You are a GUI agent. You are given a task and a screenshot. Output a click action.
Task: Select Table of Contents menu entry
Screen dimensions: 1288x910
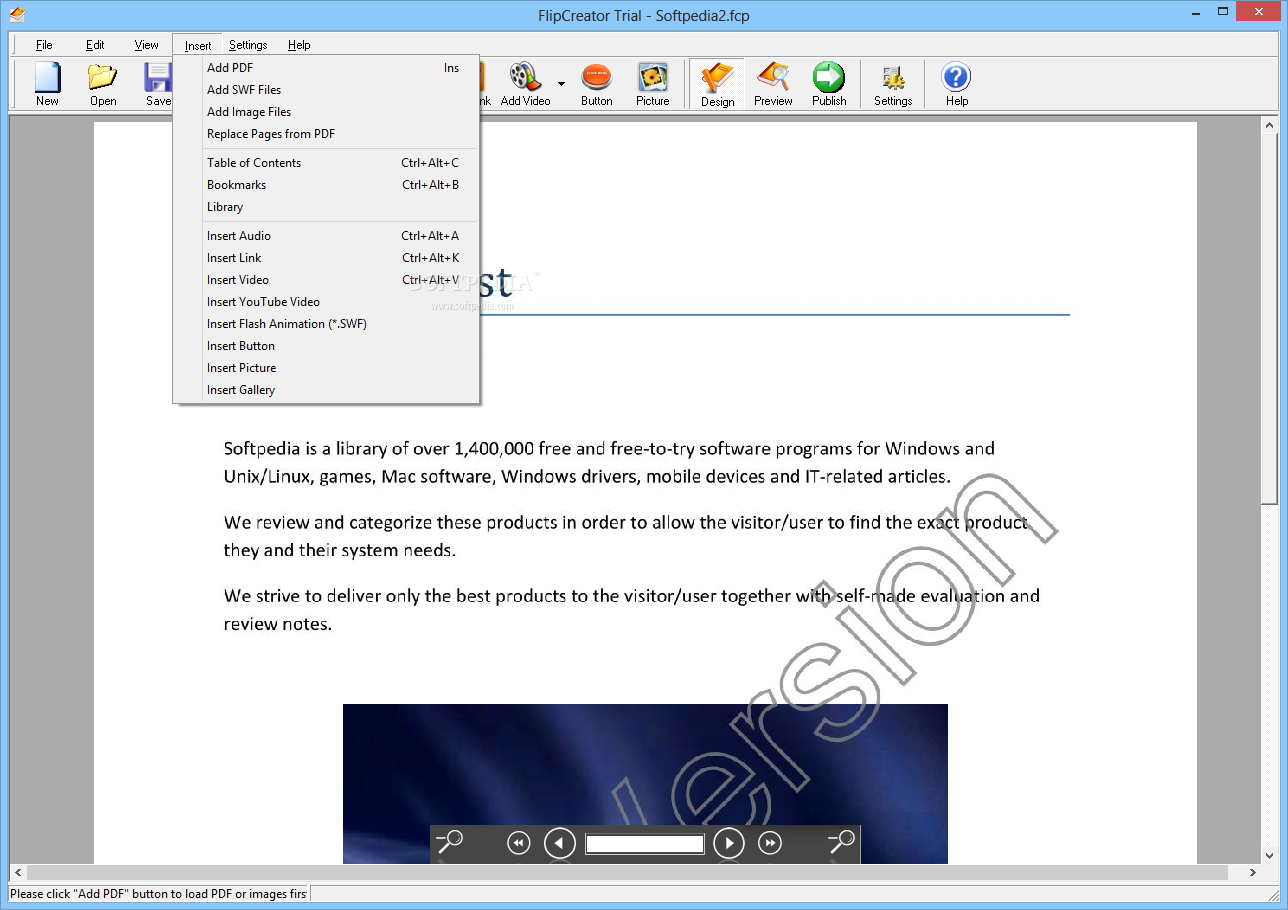[326, 163]
